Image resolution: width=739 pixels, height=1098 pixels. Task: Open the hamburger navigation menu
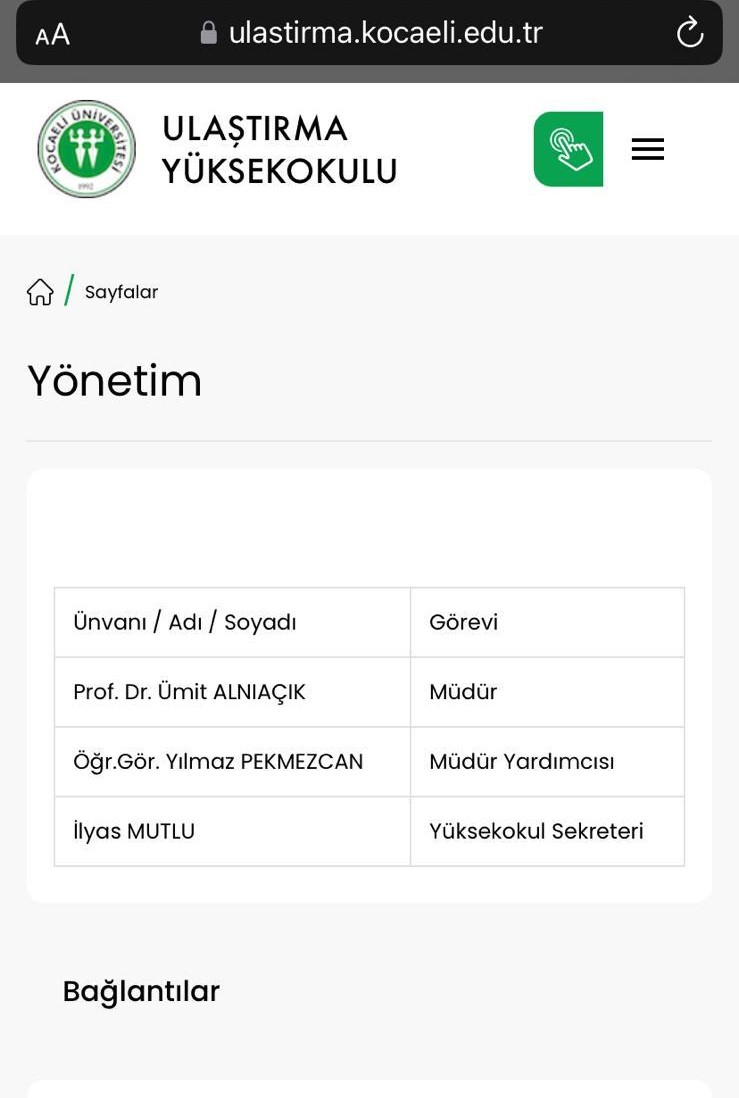[x=648, y=150]
